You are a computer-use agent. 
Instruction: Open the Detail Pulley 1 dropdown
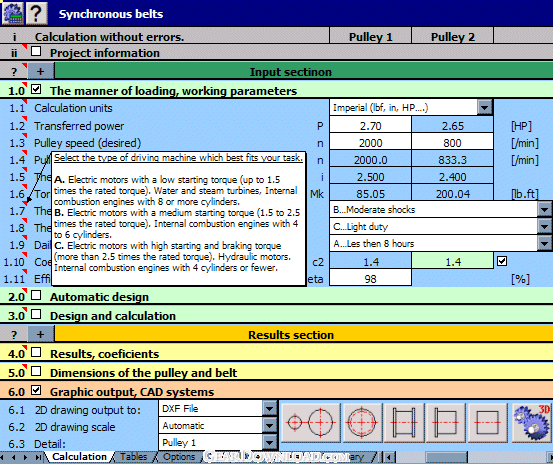269,442
